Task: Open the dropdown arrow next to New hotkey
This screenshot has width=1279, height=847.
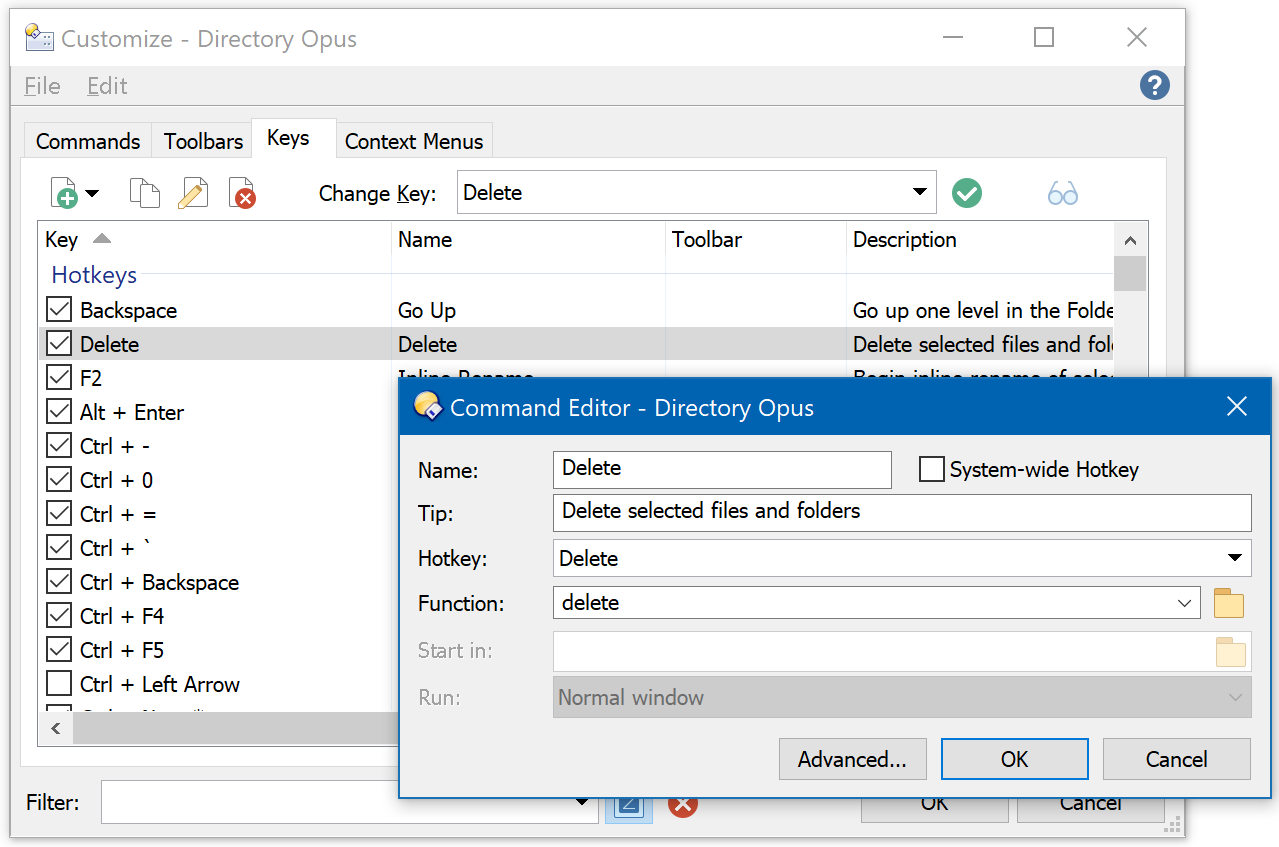Action: [x=92, y=193]
